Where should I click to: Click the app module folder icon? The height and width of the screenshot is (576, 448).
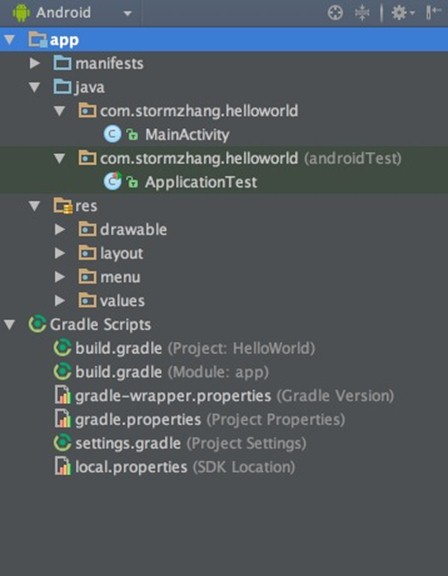click(37, 40)
